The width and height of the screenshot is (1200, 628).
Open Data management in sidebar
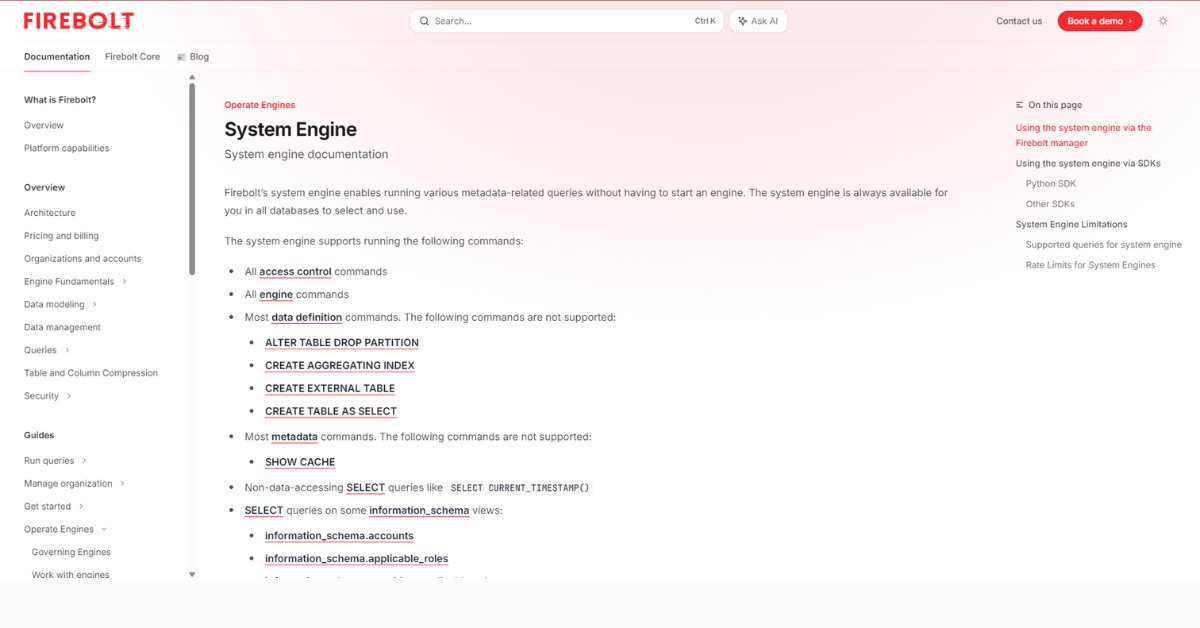[x=62, y=328]
